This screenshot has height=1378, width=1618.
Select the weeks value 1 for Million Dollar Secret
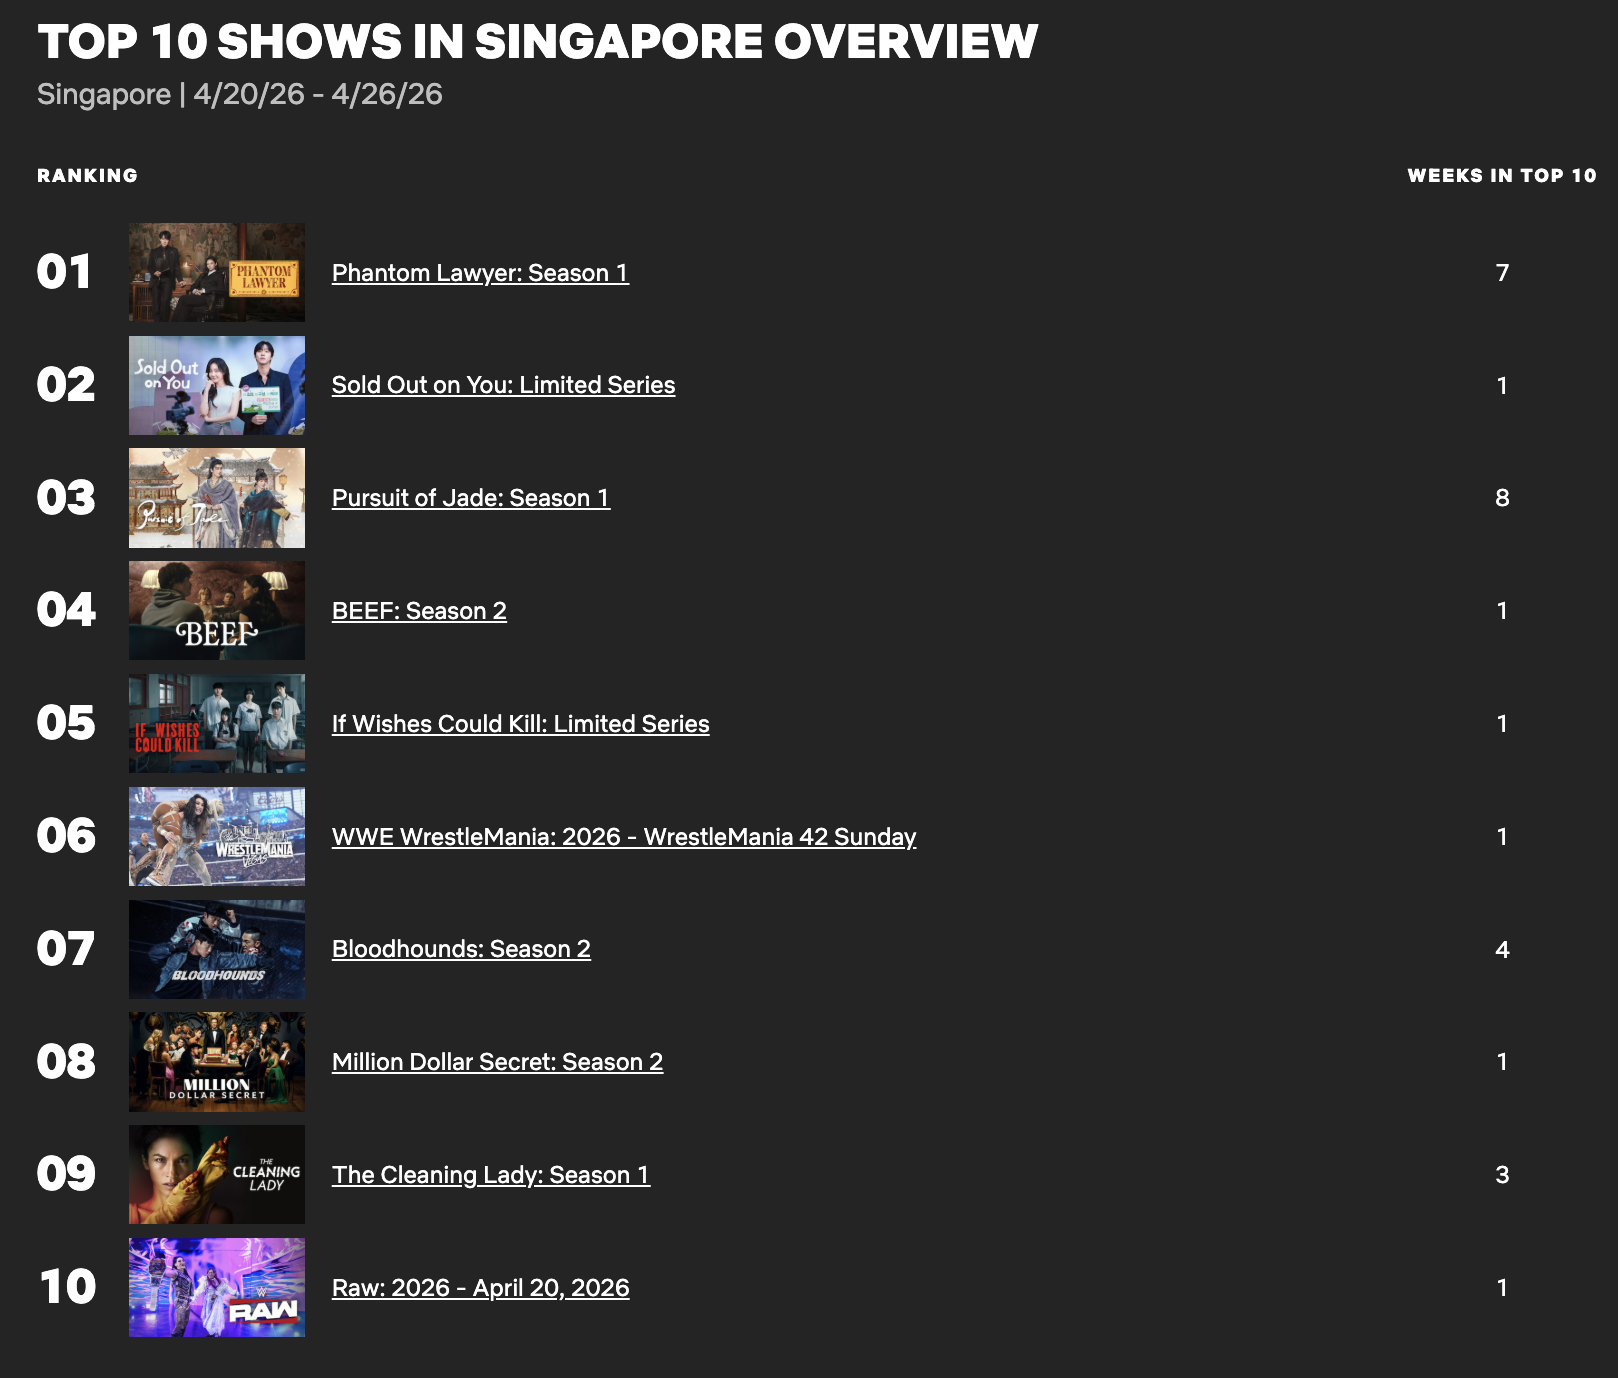point(1502,1062)
